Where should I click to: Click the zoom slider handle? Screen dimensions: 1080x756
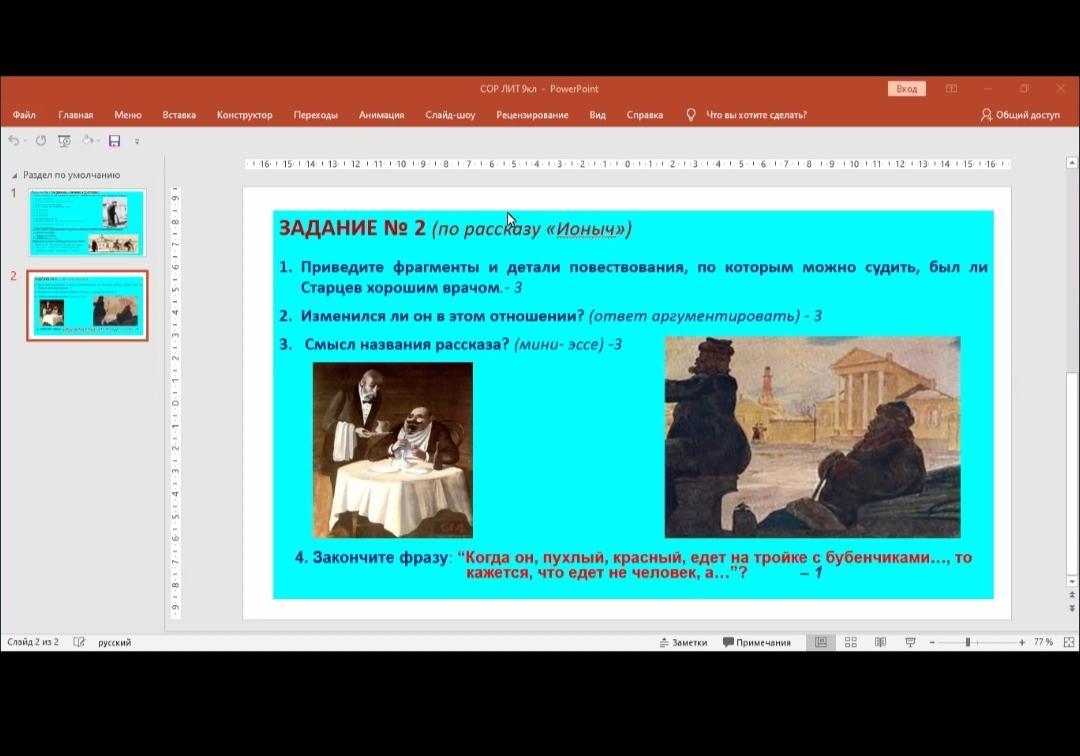(x=968, y=642)
